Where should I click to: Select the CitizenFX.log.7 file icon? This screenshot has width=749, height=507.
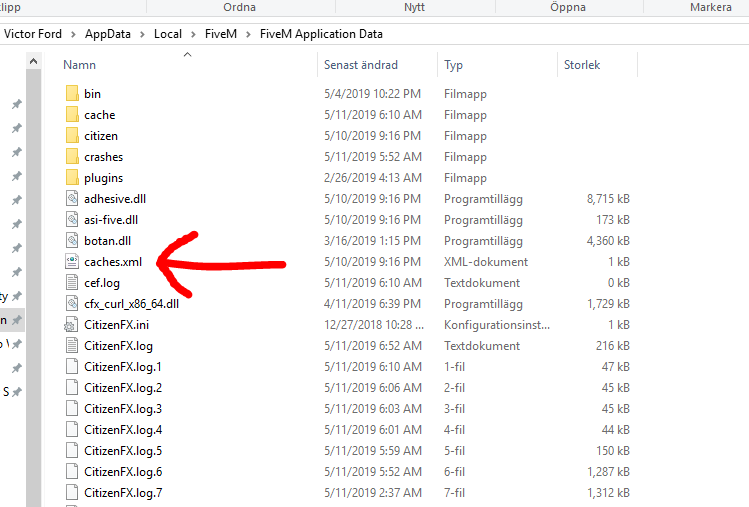point(72,493)
